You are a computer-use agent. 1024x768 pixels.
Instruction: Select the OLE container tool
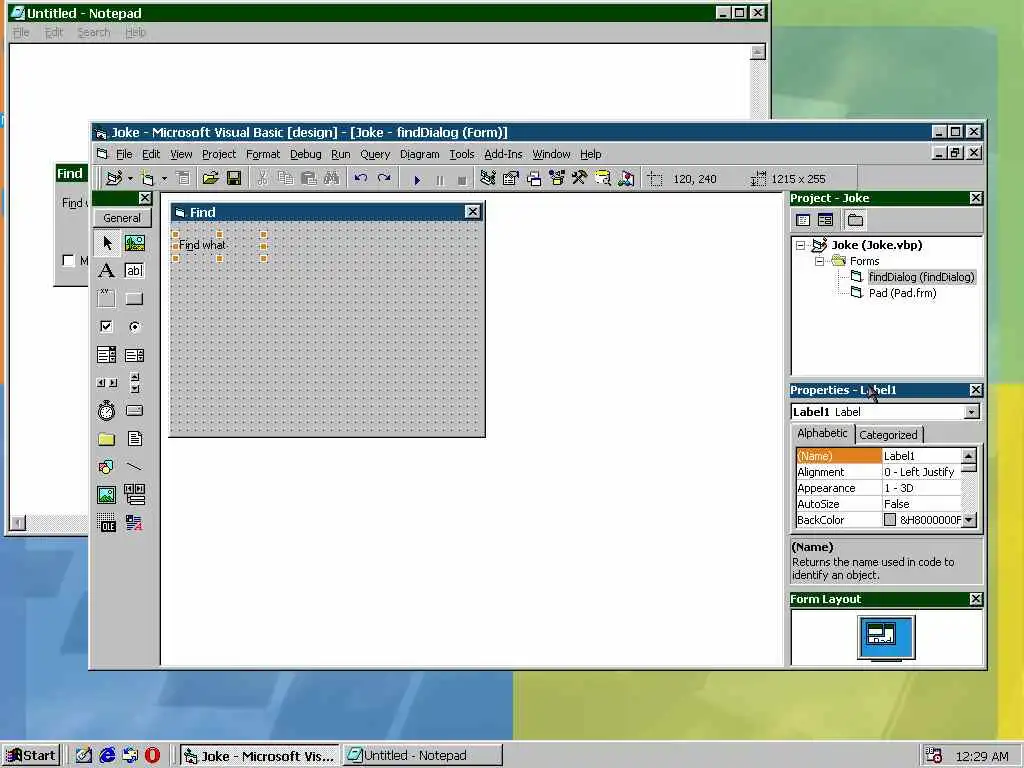(x=106, y=523)
